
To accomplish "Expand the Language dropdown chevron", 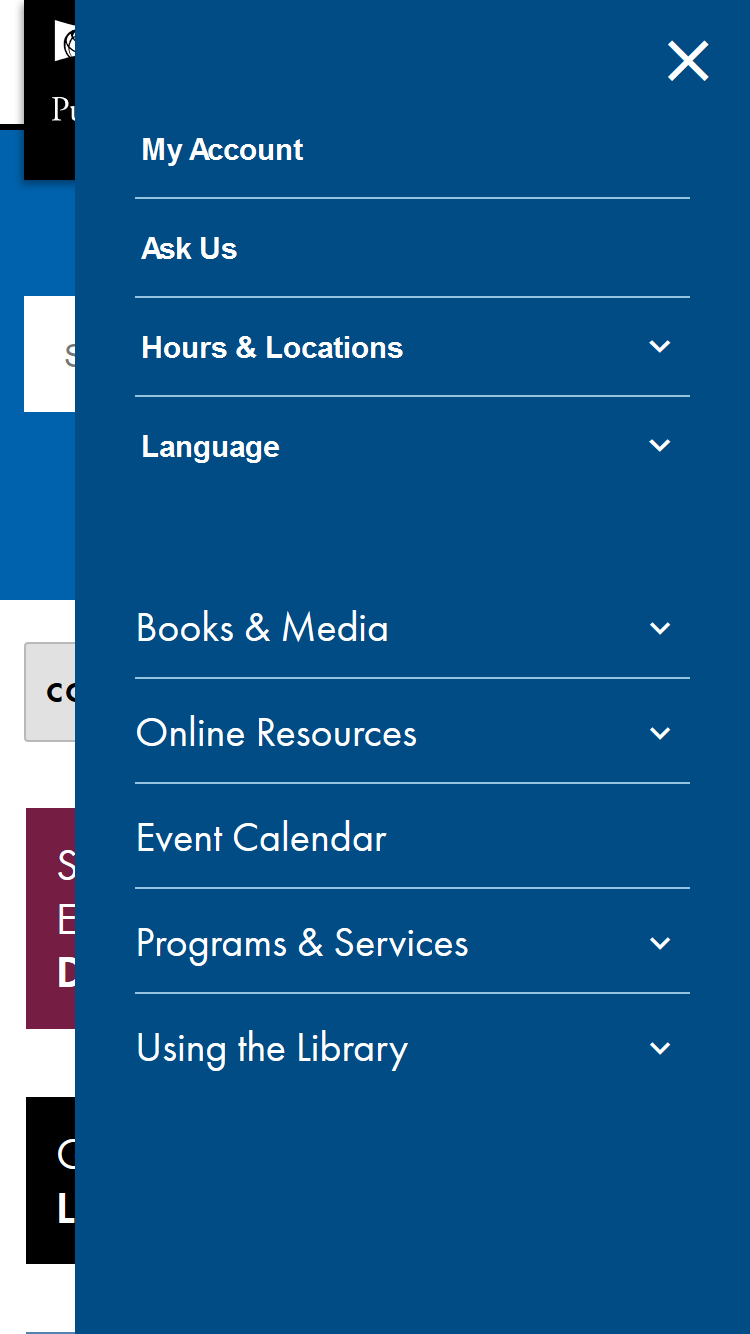I will point(660,446).
